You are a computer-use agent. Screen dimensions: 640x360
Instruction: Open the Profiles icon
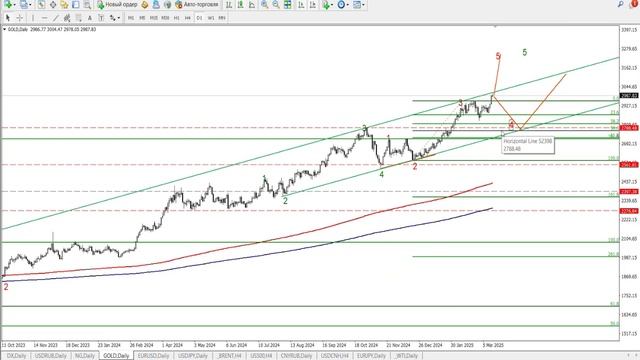(x=24, y=4)
